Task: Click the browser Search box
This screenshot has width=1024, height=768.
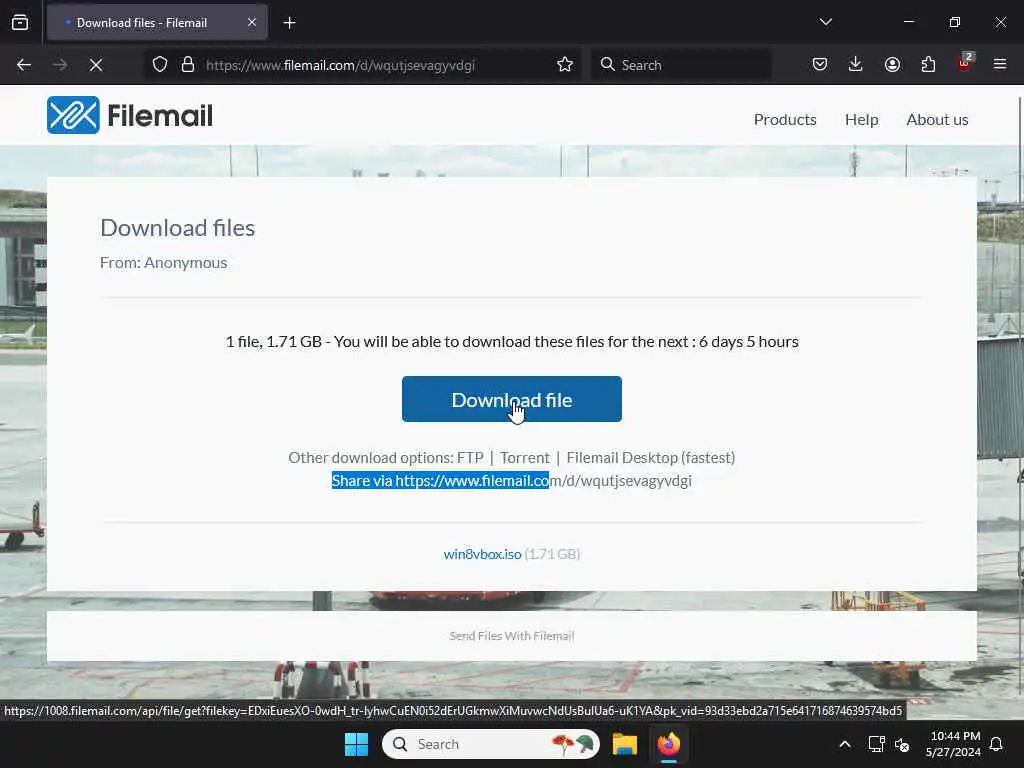Action: [681, 65]
